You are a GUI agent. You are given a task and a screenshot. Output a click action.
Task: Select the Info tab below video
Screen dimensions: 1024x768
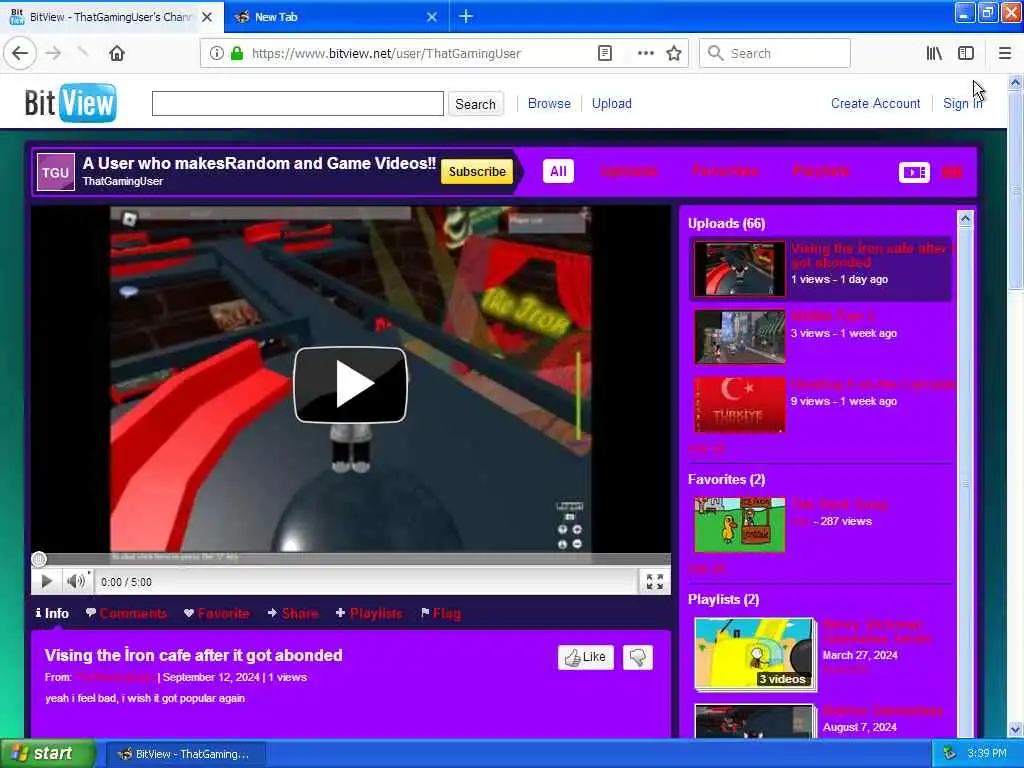tap(52, 613)
